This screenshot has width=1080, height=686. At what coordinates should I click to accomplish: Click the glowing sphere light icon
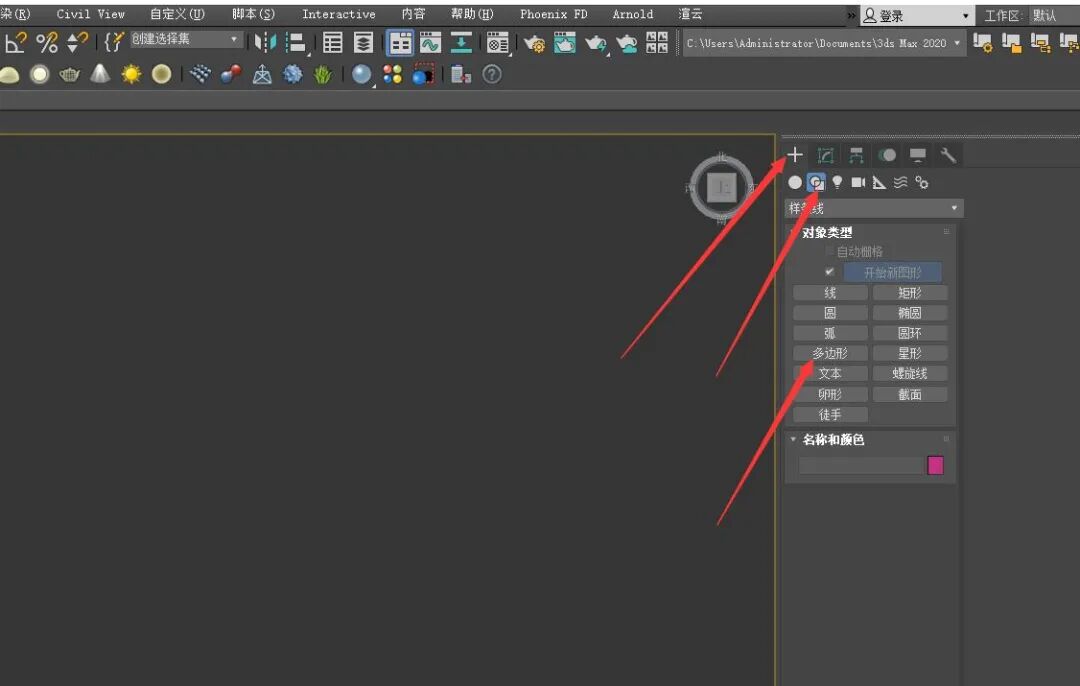(x=40, y=74)
